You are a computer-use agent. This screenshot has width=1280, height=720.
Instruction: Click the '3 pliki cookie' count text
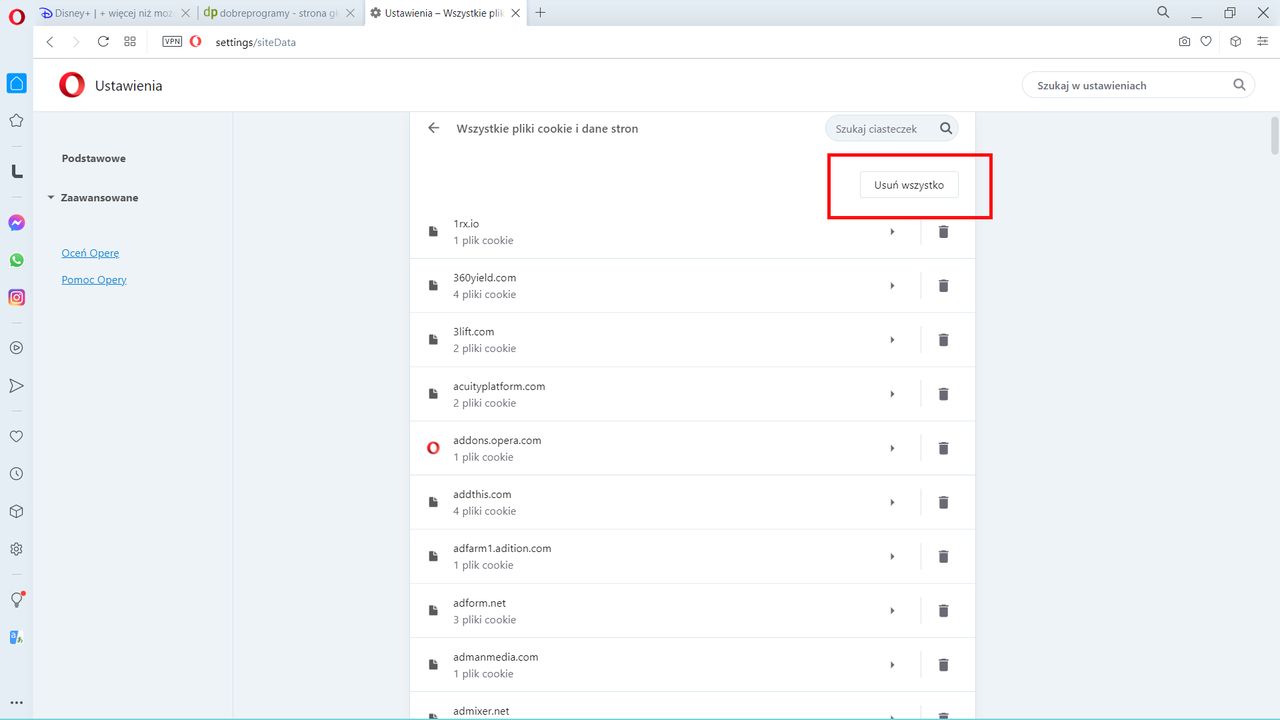pos(485,620)
